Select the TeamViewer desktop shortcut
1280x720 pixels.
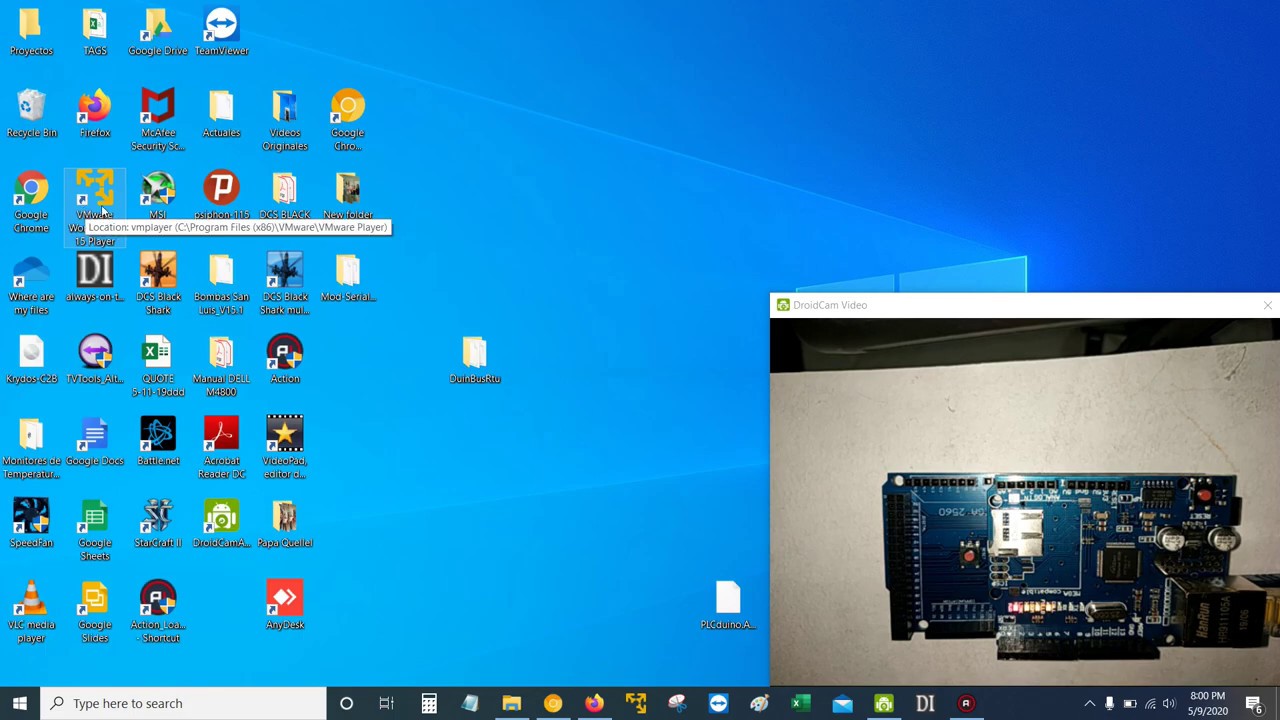221,32
